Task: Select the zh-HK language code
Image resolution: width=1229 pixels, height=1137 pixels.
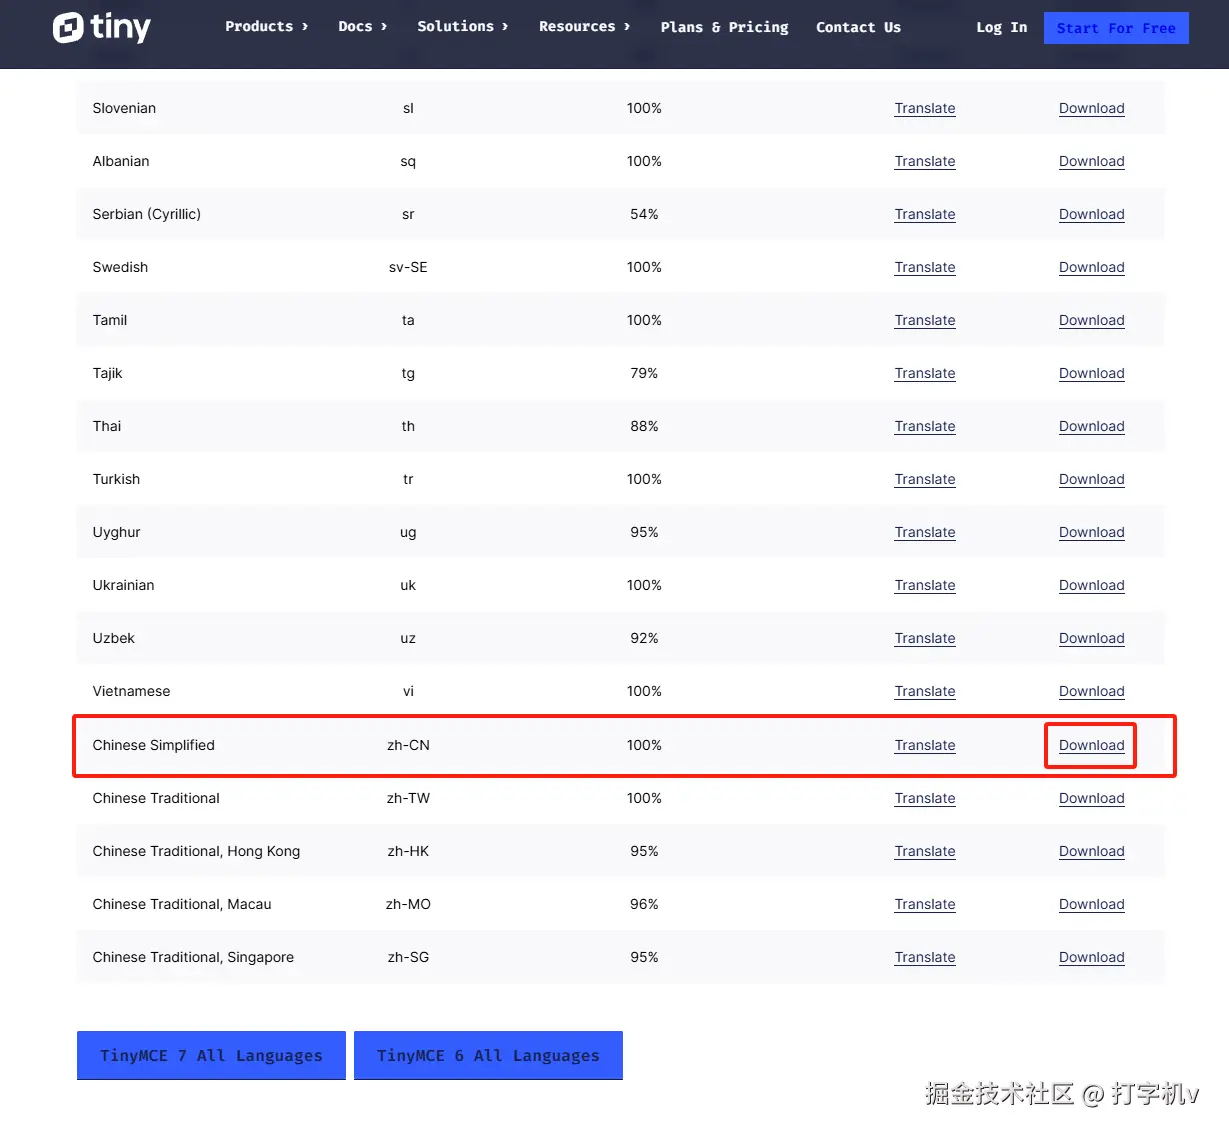Action: [x=408, y=851]
